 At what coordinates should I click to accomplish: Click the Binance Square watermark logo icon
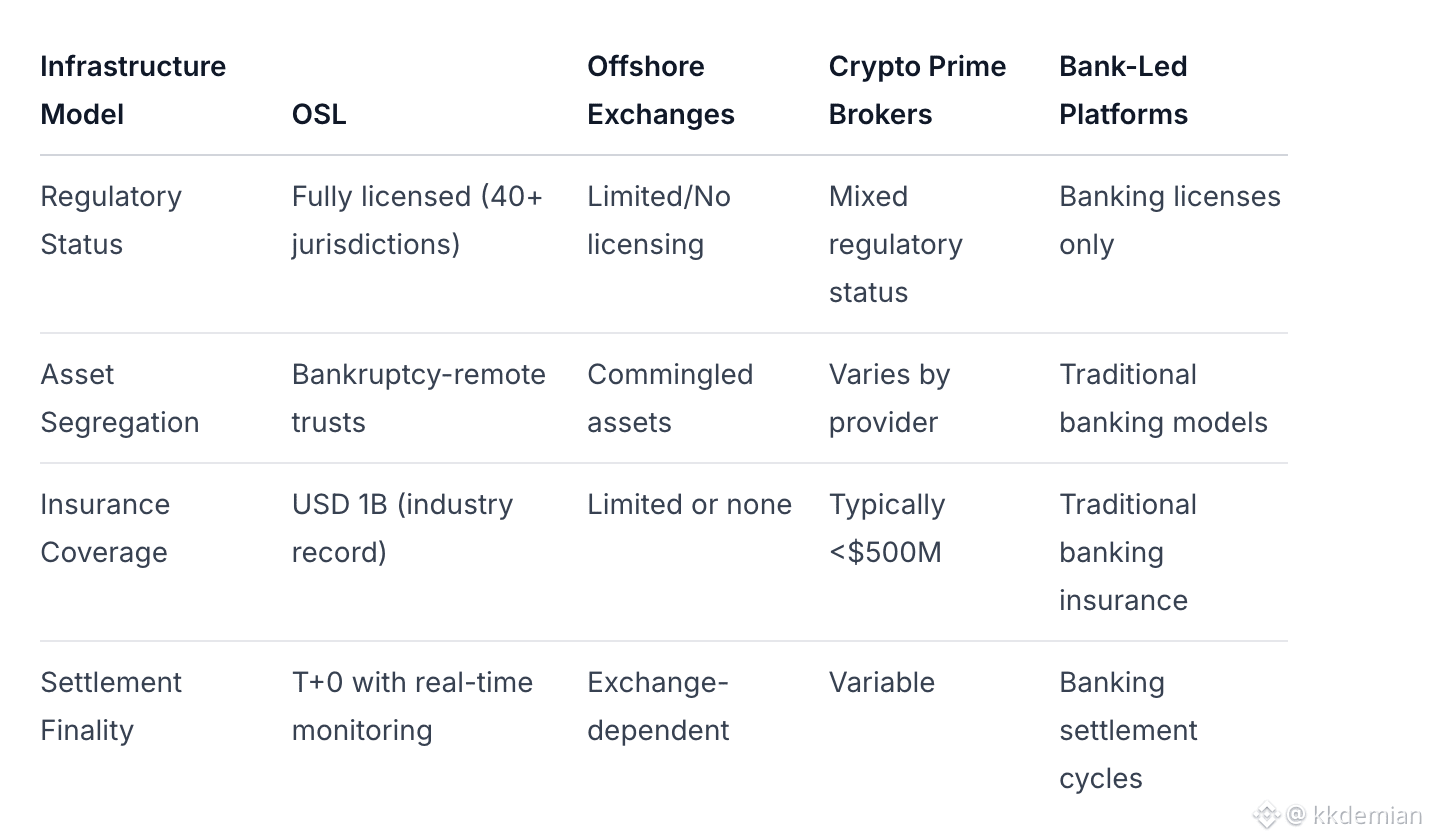click(1266, 815)
